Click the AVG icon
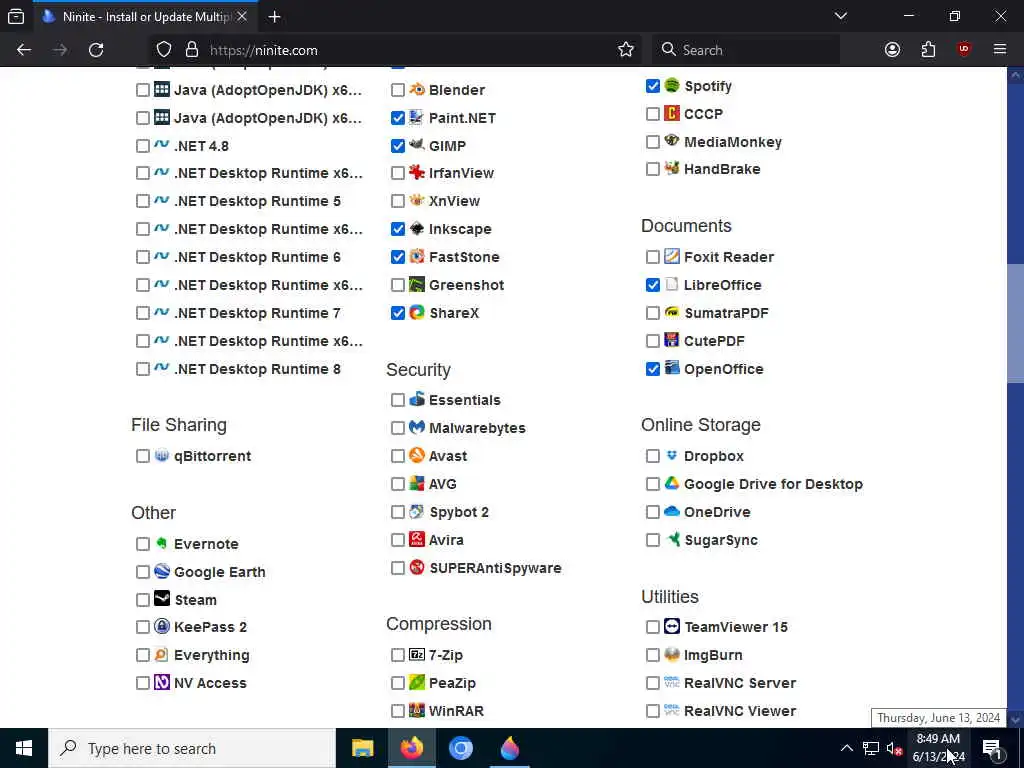 (417, 483)
